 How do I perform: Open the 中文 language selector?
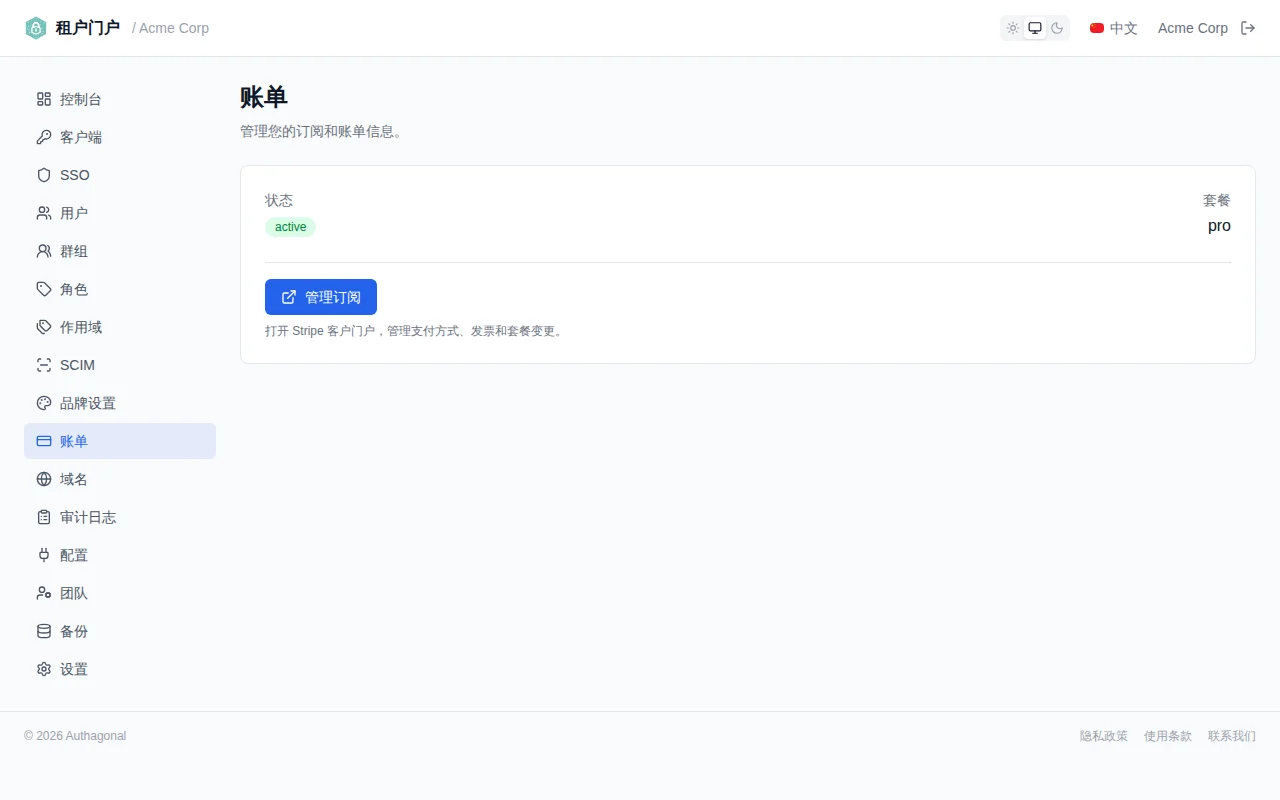[1114, 28]
